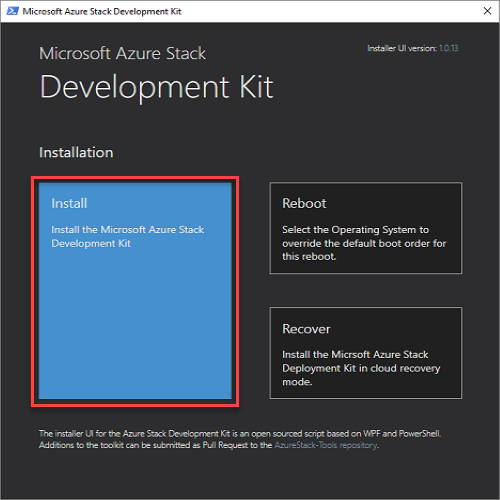
Task: Click the 'Microsoft Azure Stack' heading text
Action: point(122,53)
